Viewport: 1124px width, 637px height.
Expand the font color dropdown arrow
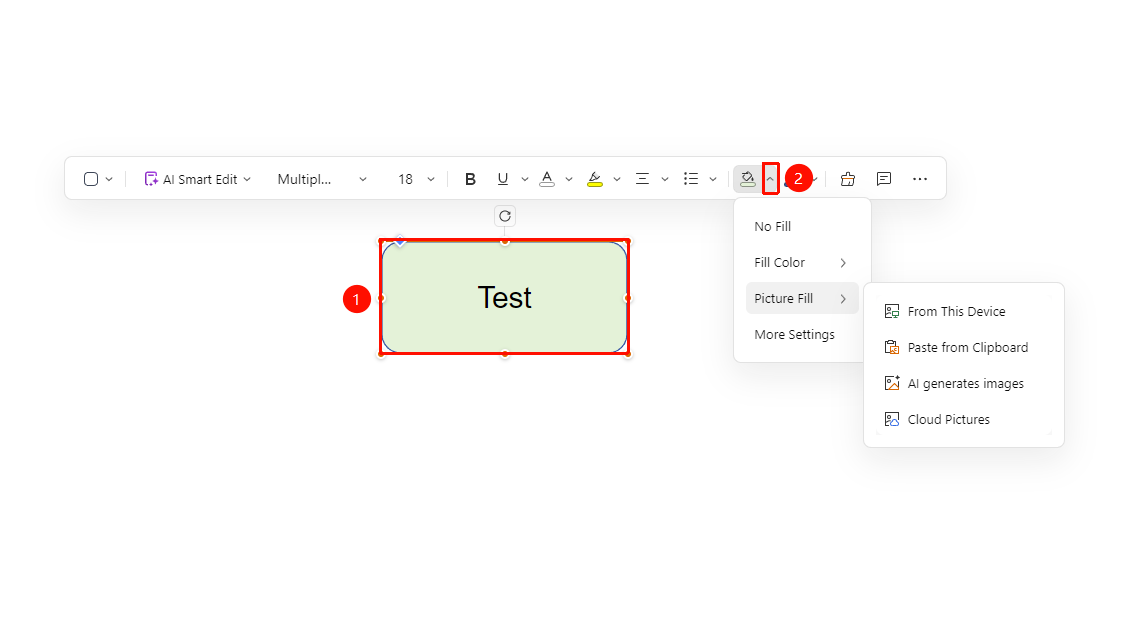coord(569,179)
